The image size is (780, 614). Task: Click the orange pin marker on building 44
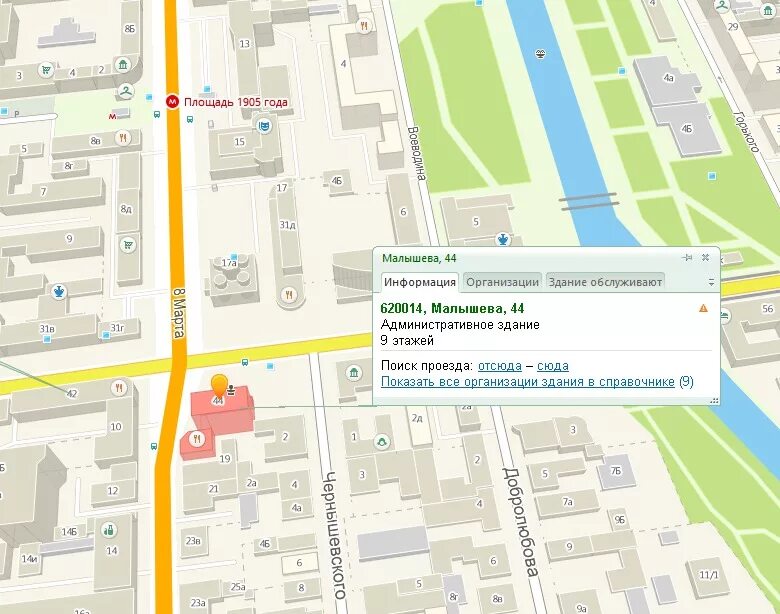click(x=219, y=386)
